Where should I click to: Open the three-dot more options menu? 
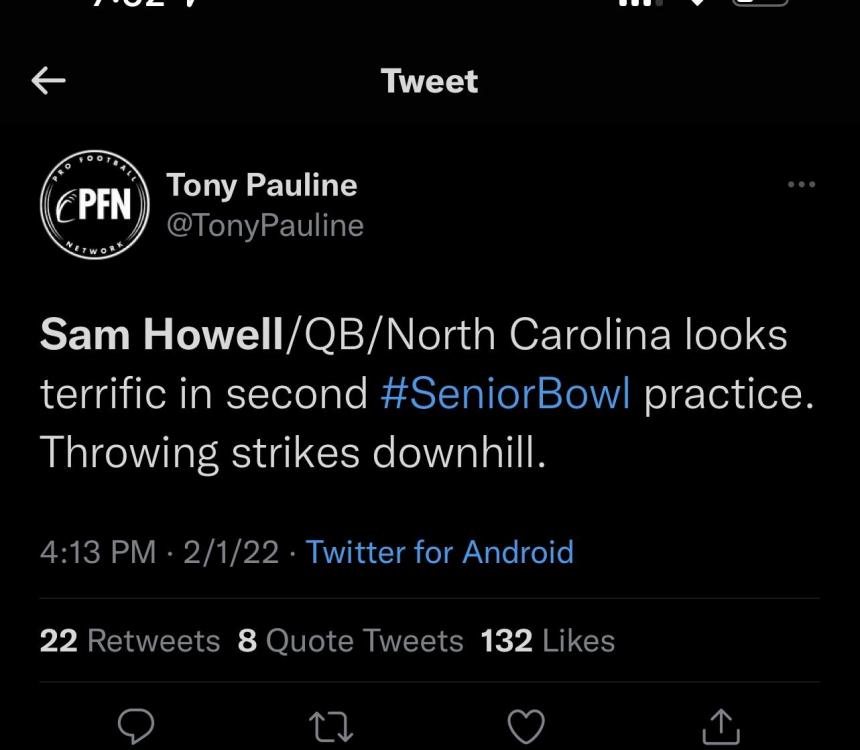coord(801,185)
